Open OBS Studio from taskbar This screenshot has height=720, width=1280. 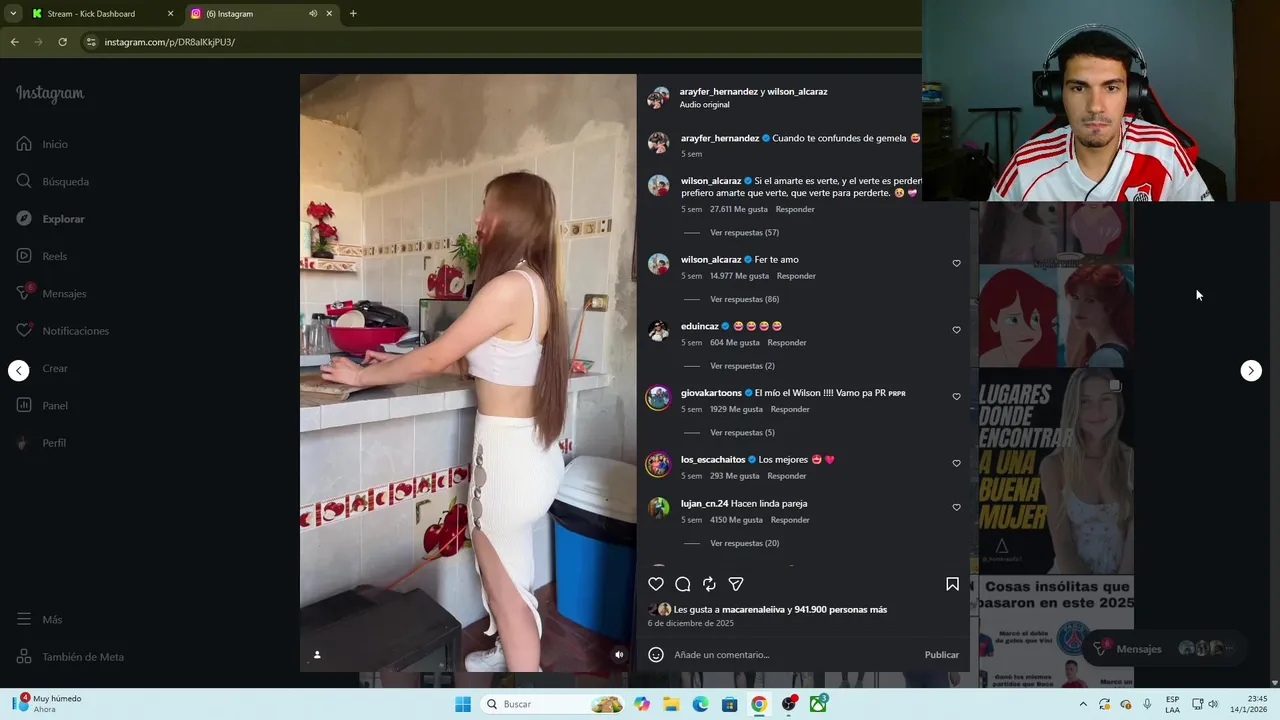(789, 704)
